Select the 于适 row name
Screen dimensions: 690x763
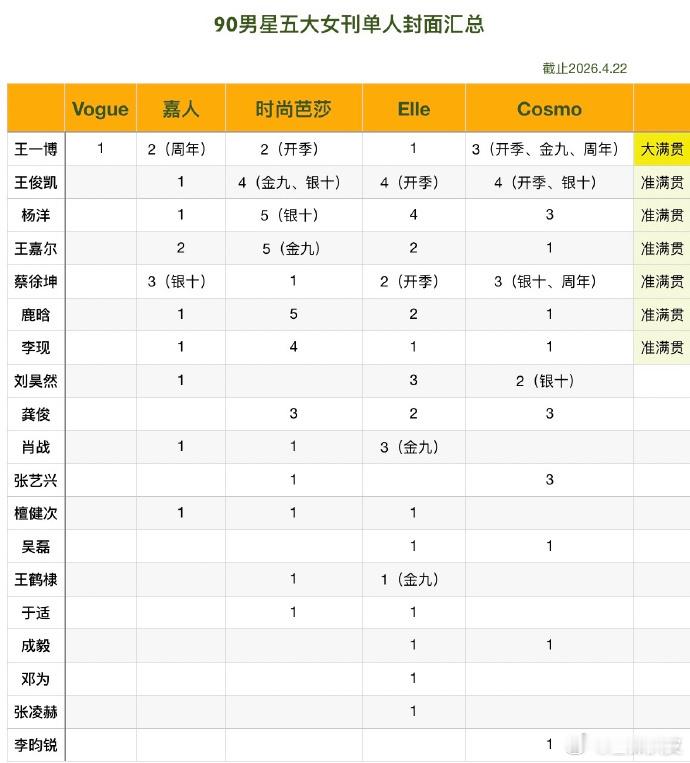36,612
